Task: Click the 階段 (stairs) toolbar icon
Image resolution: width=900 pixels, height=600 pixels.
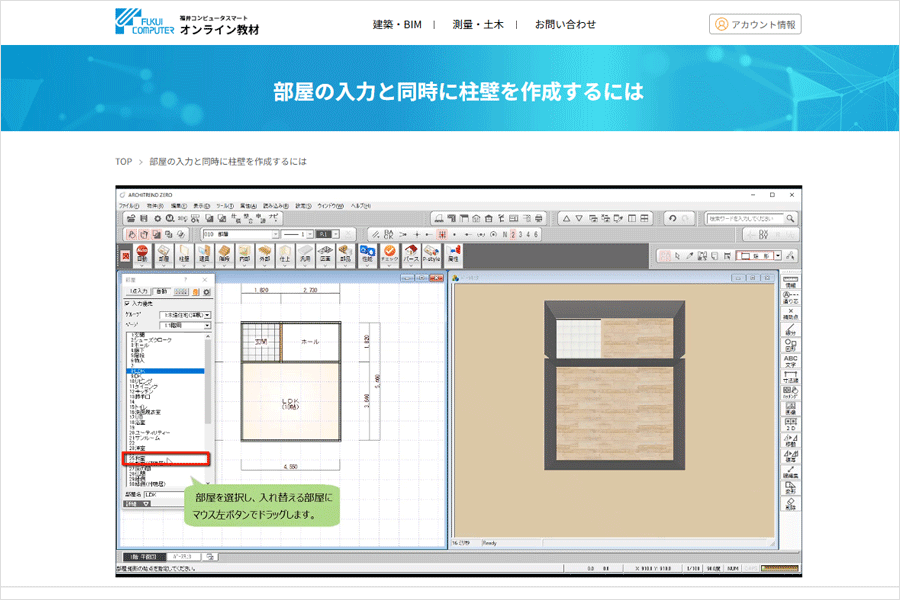Action: coord(226,256)
